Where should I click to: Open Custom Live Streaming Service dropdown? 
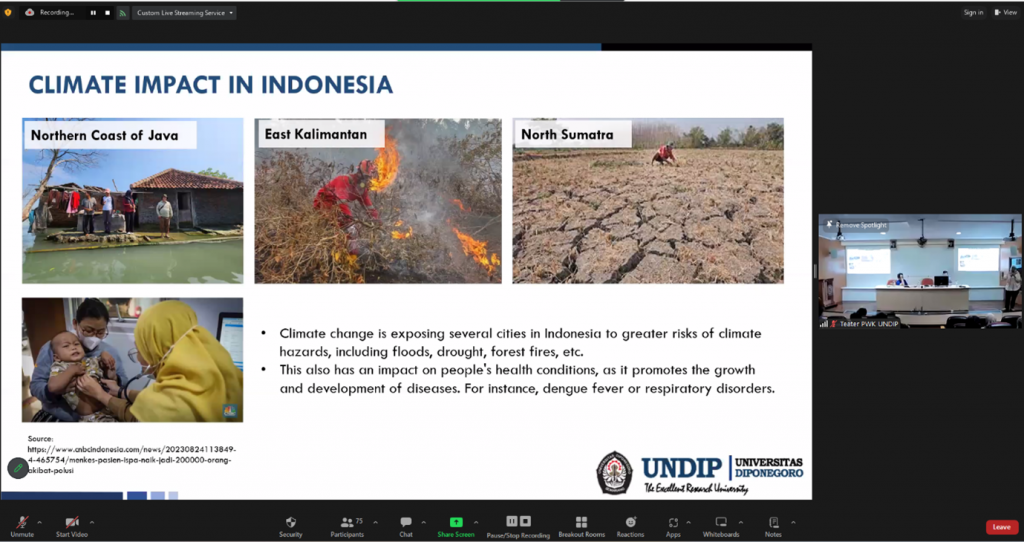tap(186, 13)
